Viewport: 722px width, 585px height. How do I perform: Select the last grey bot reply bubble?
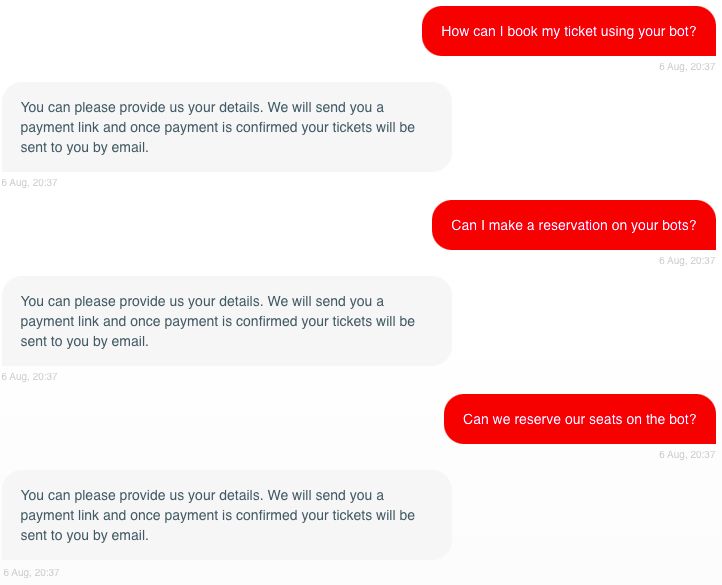[226, 515]
